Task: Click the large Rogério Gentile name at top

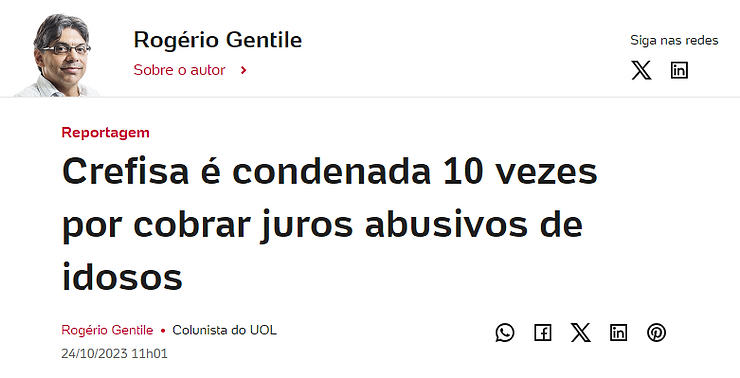Action: [x=218, y=40]
